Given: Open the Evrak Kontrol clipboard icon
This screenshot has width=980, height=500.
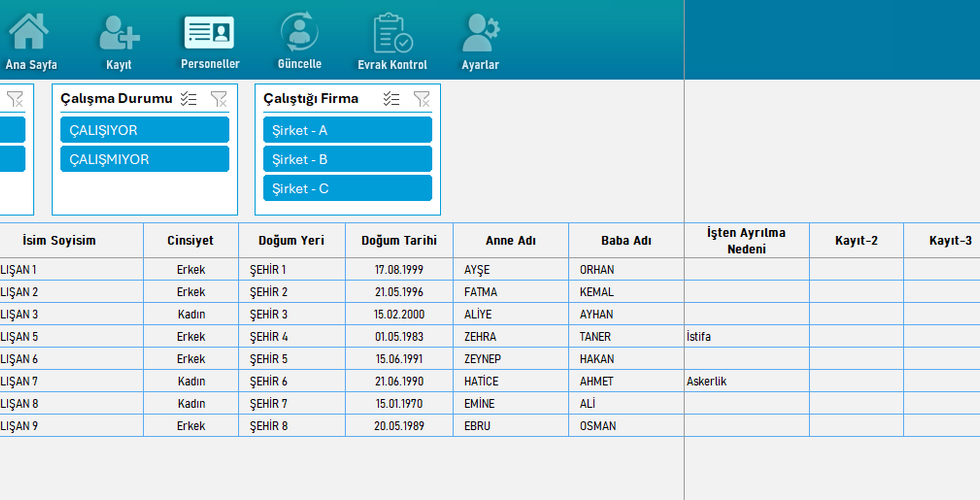Looking at the screenshot, I should click(392, 32).
